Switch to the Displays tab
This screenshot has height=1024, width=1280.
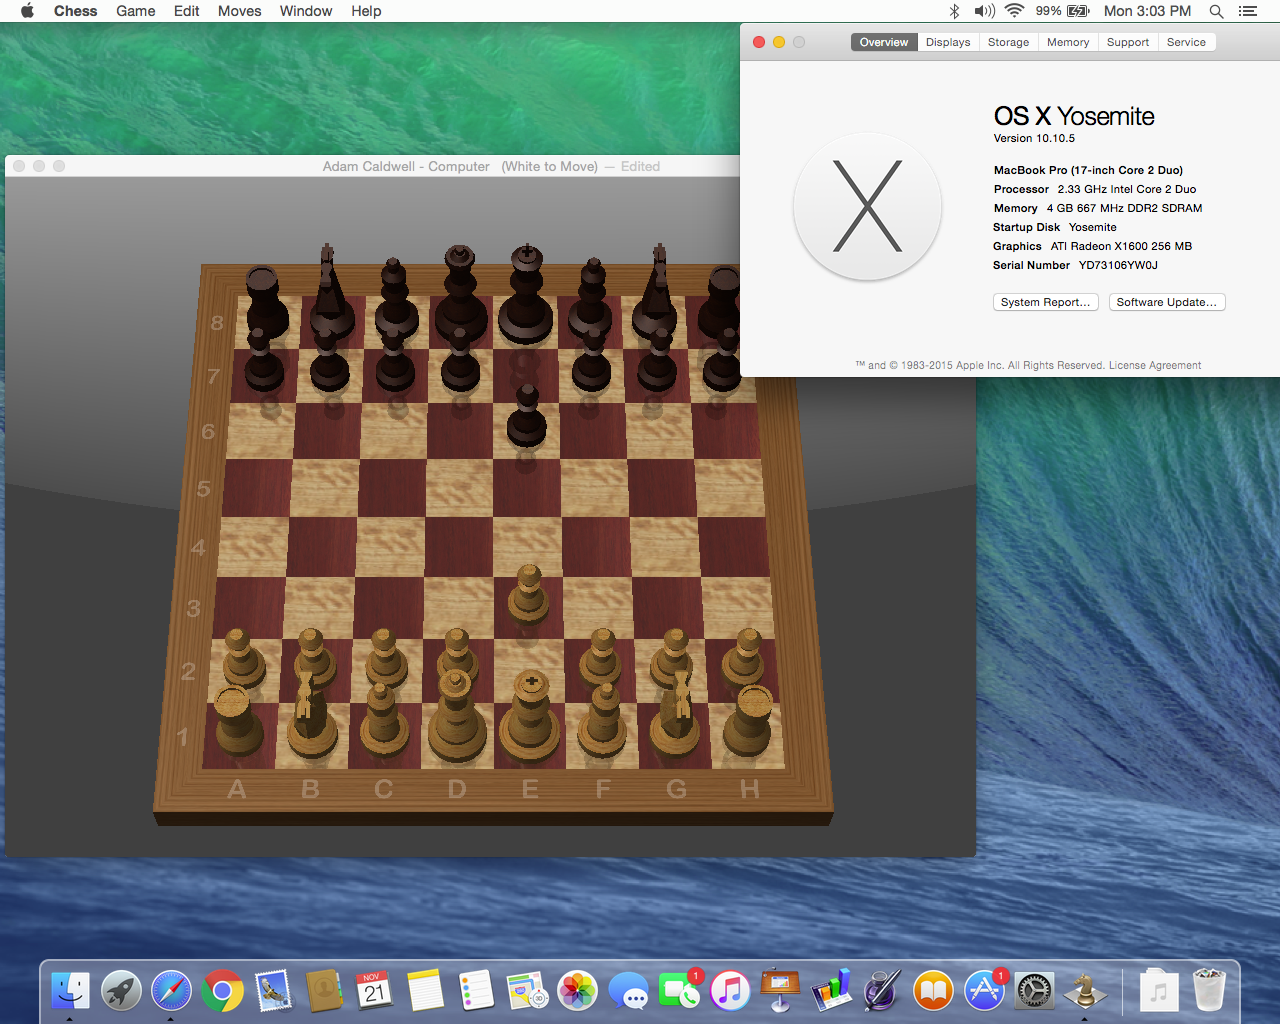(948, 42)
